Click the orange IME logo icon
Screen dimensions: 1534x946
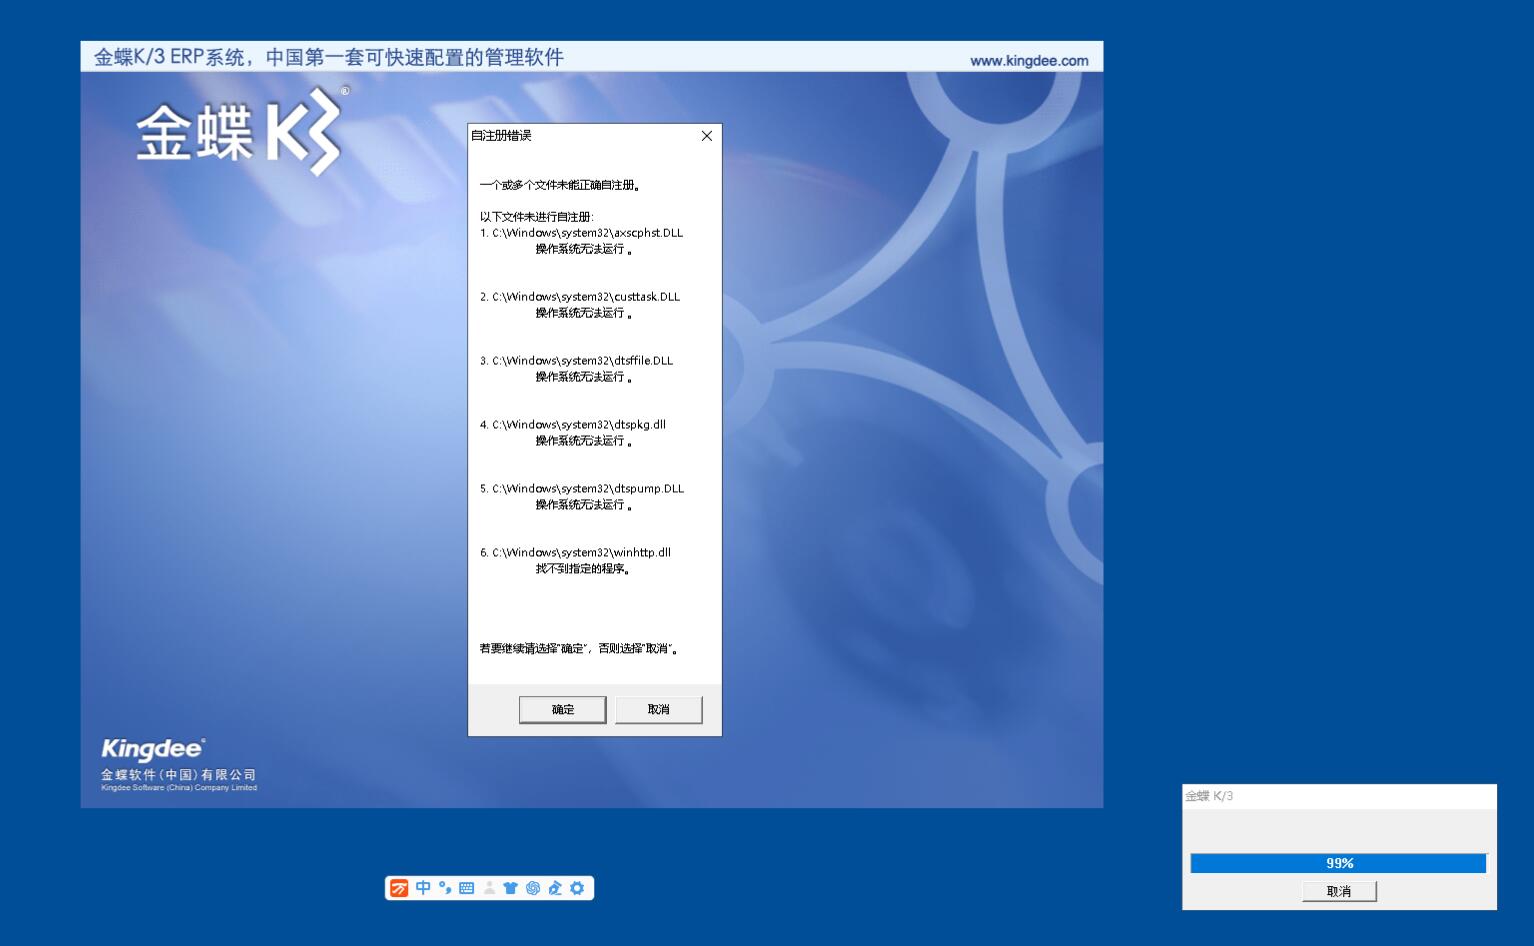pyautogui.click(x=399, y=888)
